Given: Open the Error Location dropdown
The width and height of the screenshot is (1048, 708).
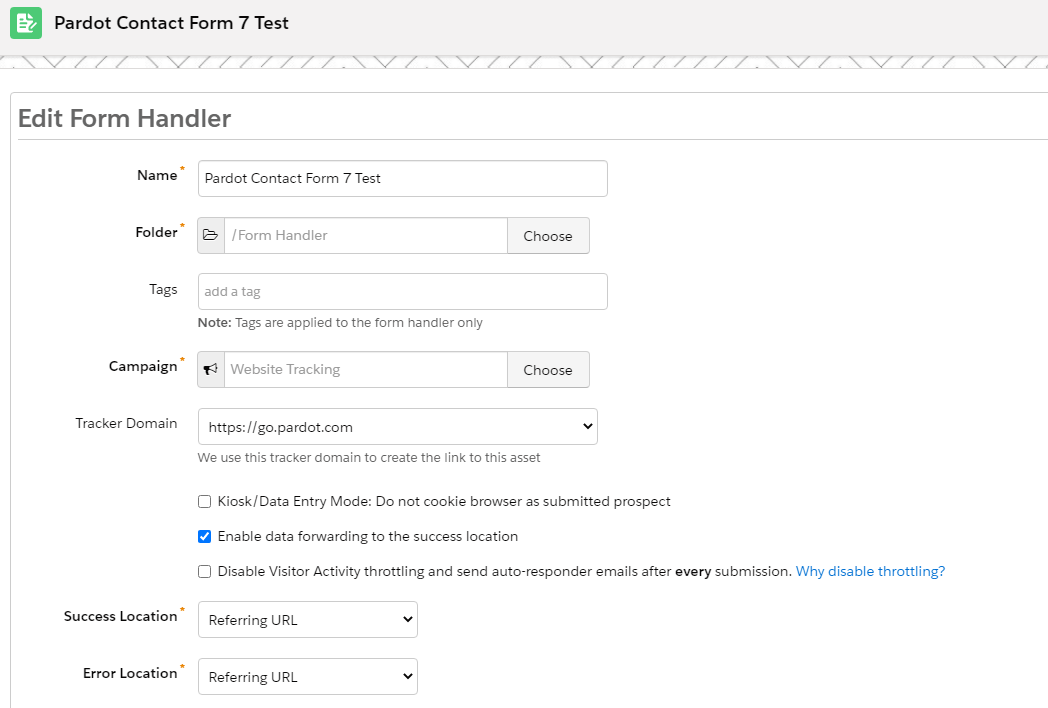Looking at the screenshot, I should [307, 677].
